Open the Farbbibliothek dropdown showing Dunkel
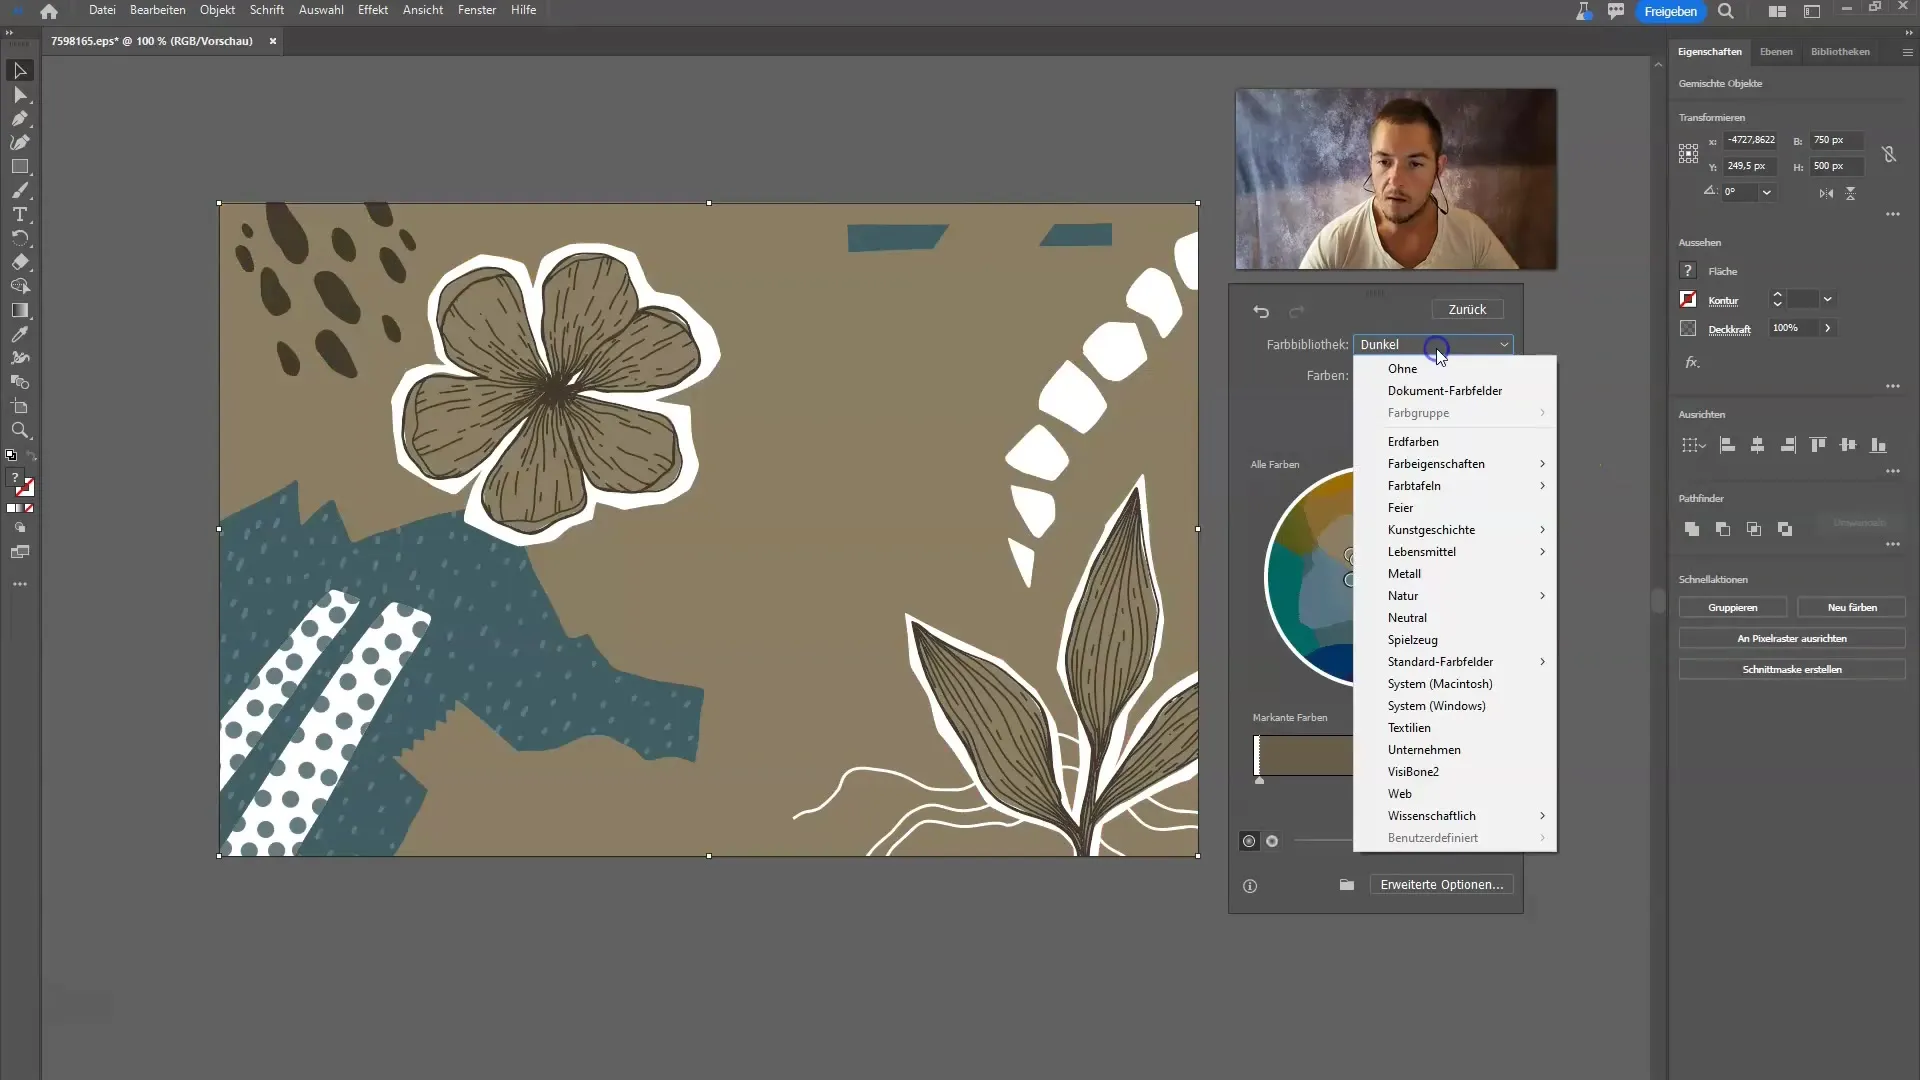This screenshot has width=1920, height=1080. 1433,345
